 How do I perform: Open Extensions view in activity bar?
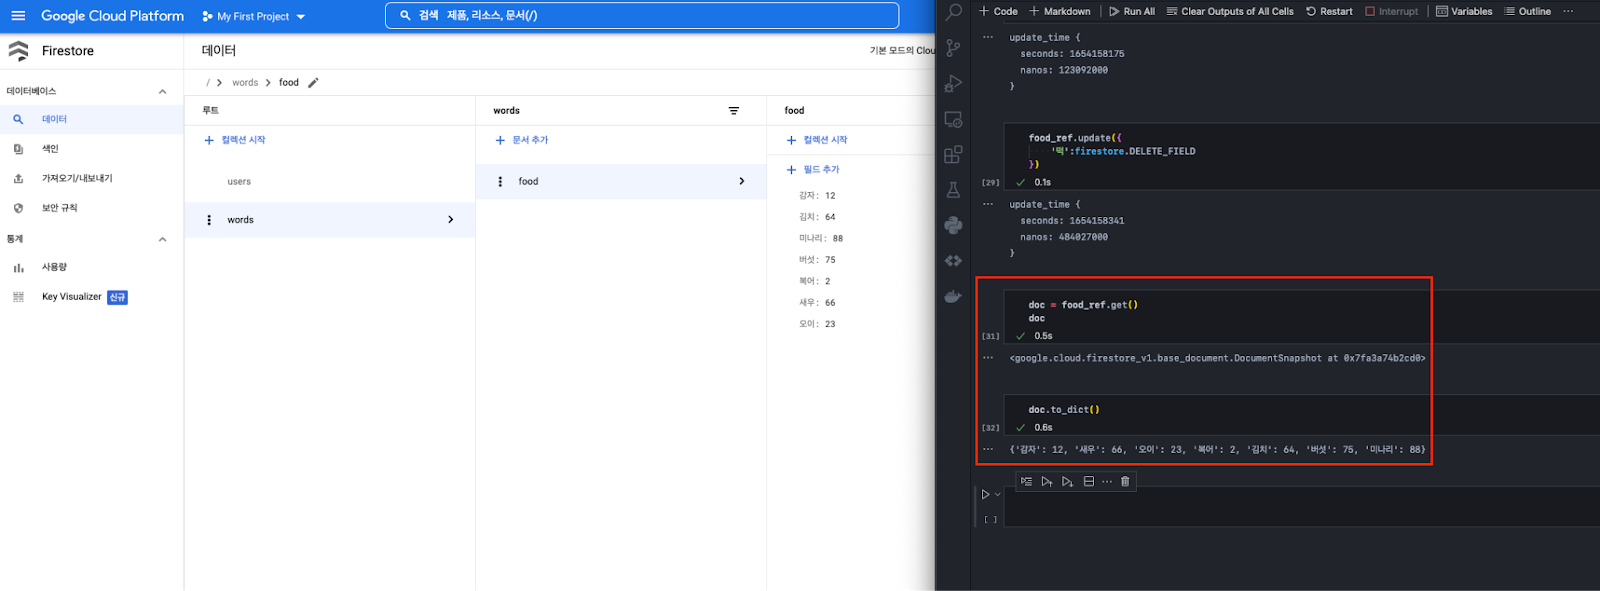(953, 155)
